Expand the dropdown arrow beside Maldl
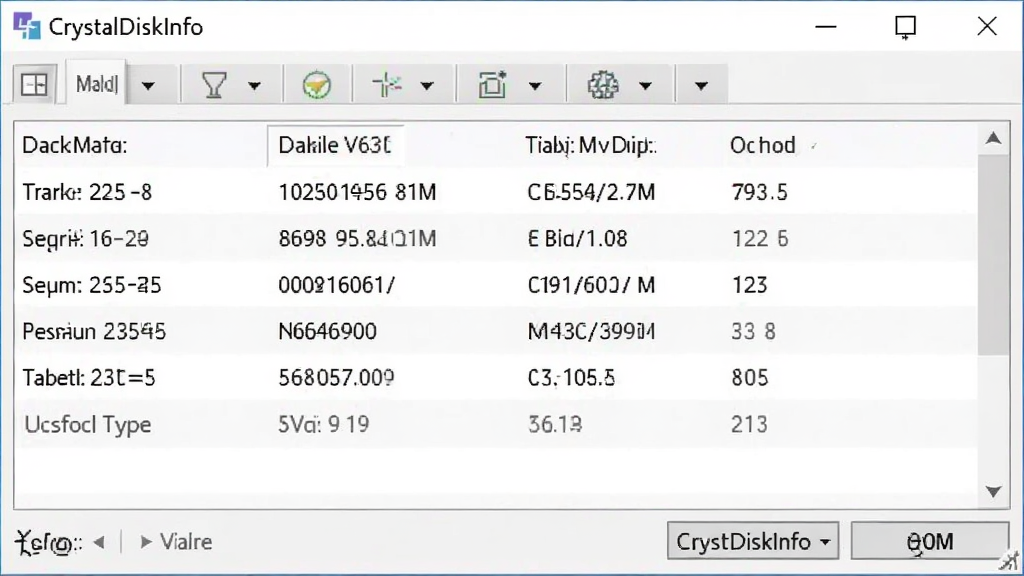 pyautogui.click(x=148, y=86)
